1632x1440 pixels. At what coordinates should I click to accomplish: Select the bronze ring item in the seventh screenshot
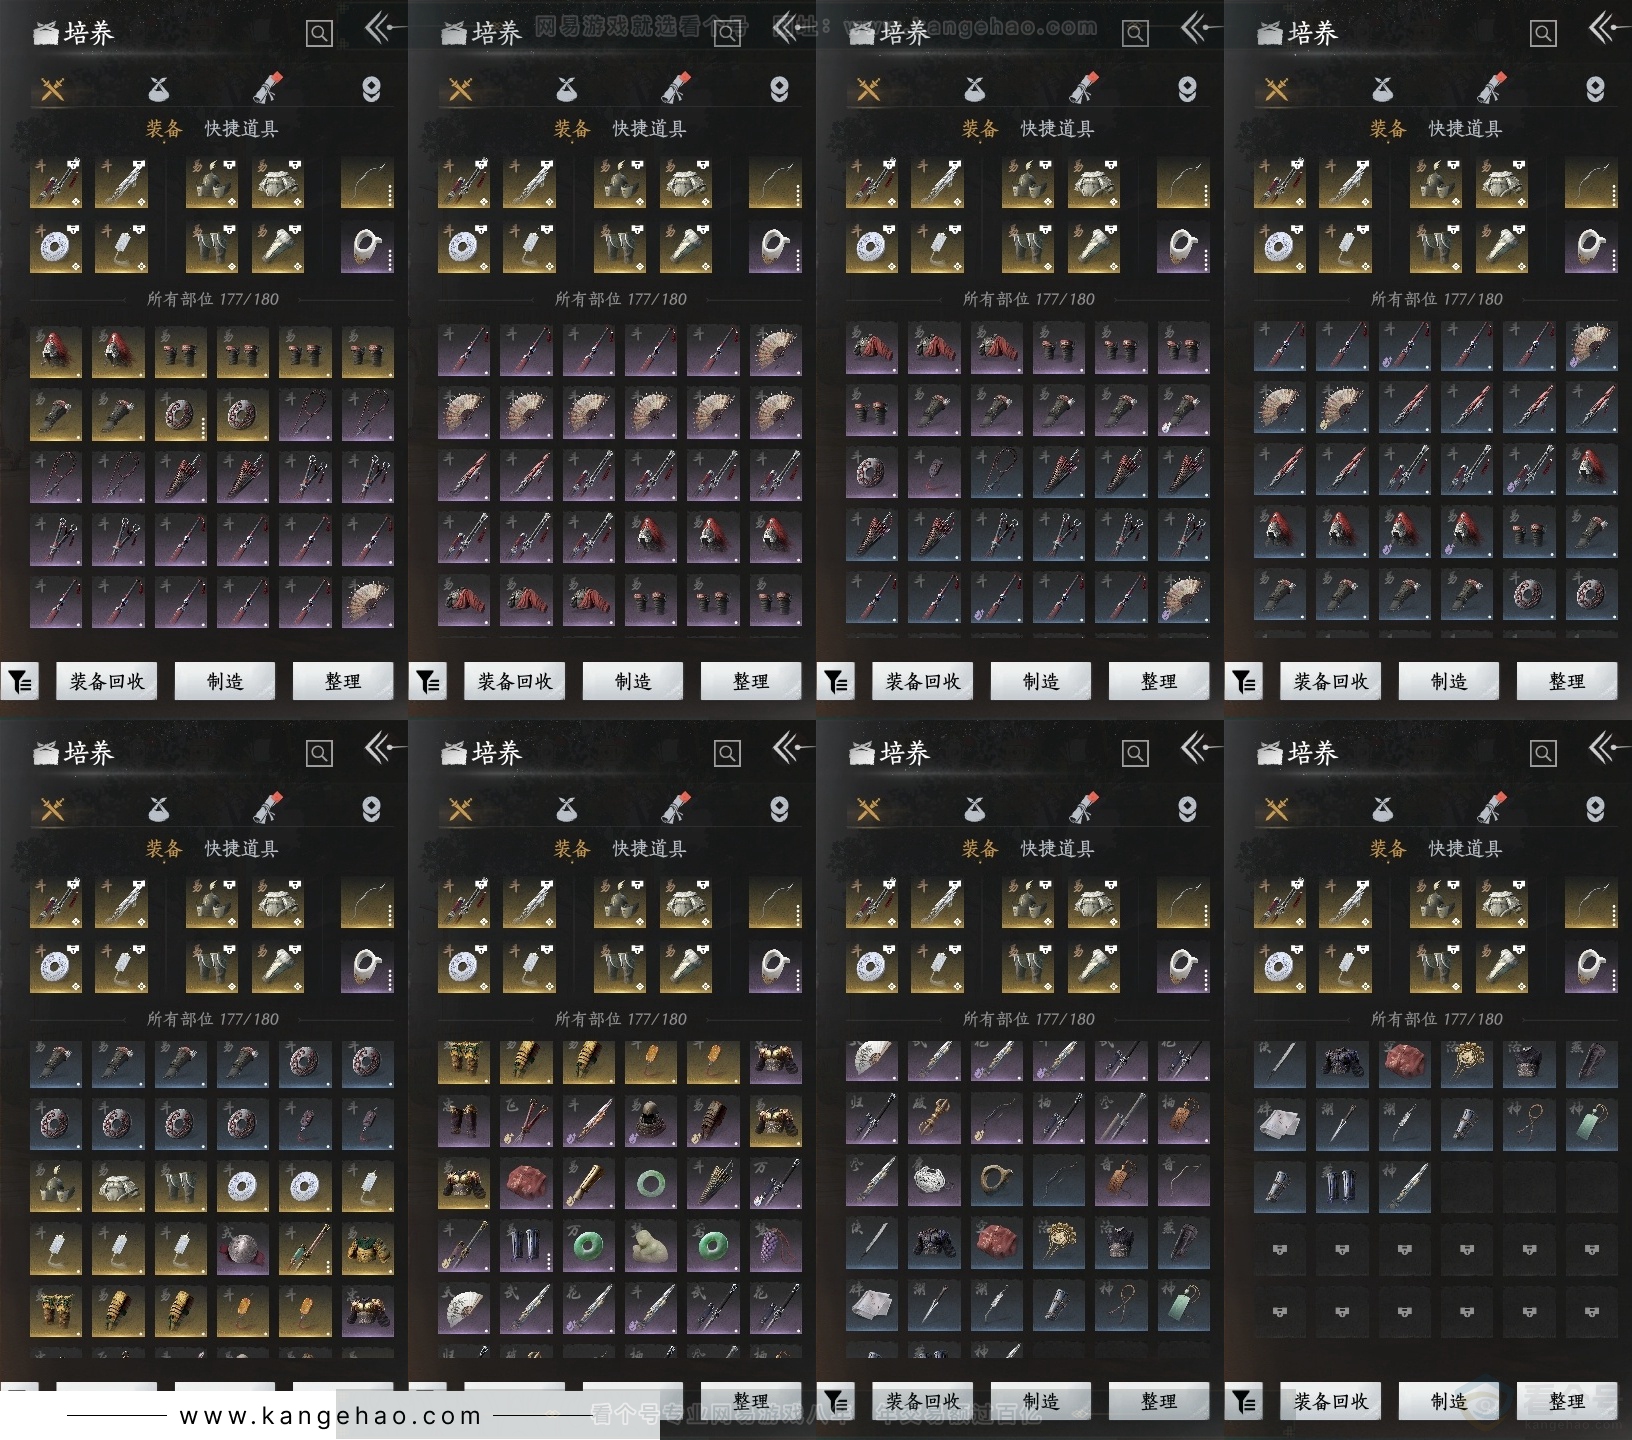(x=996, y=1180)
